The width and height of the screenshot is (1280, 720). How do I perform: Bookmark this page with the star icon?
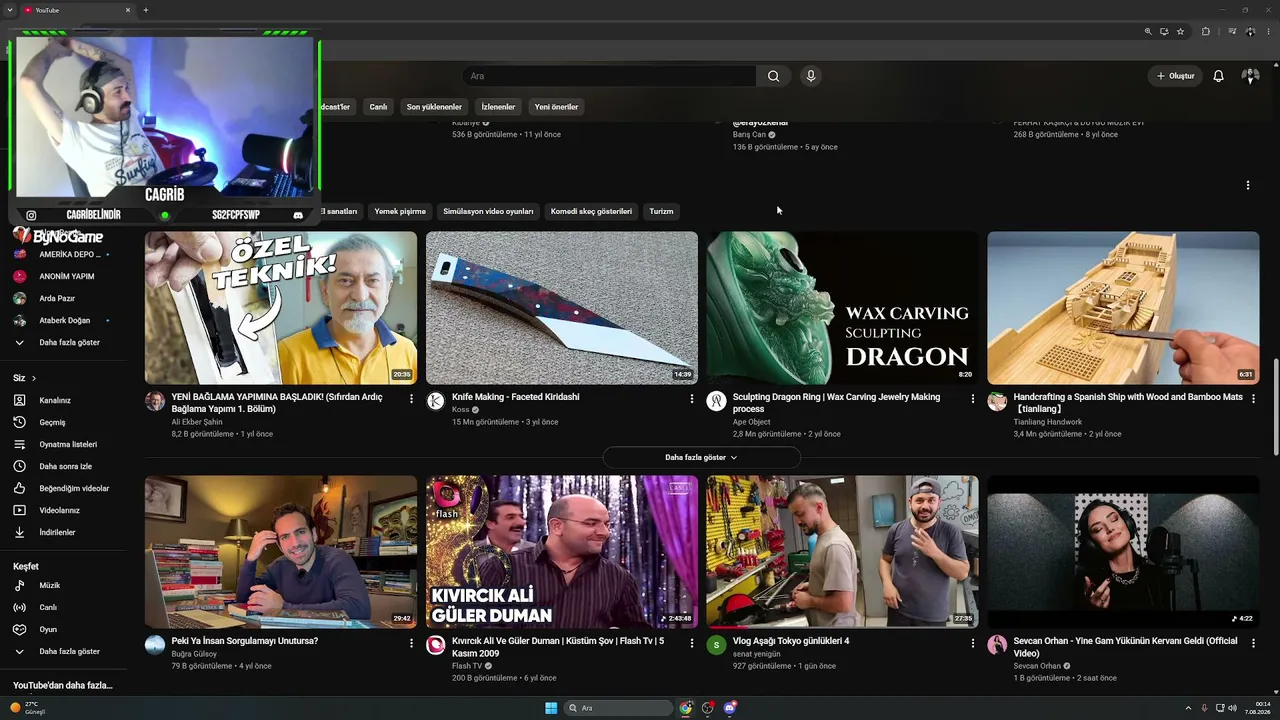pos(1180,31)
